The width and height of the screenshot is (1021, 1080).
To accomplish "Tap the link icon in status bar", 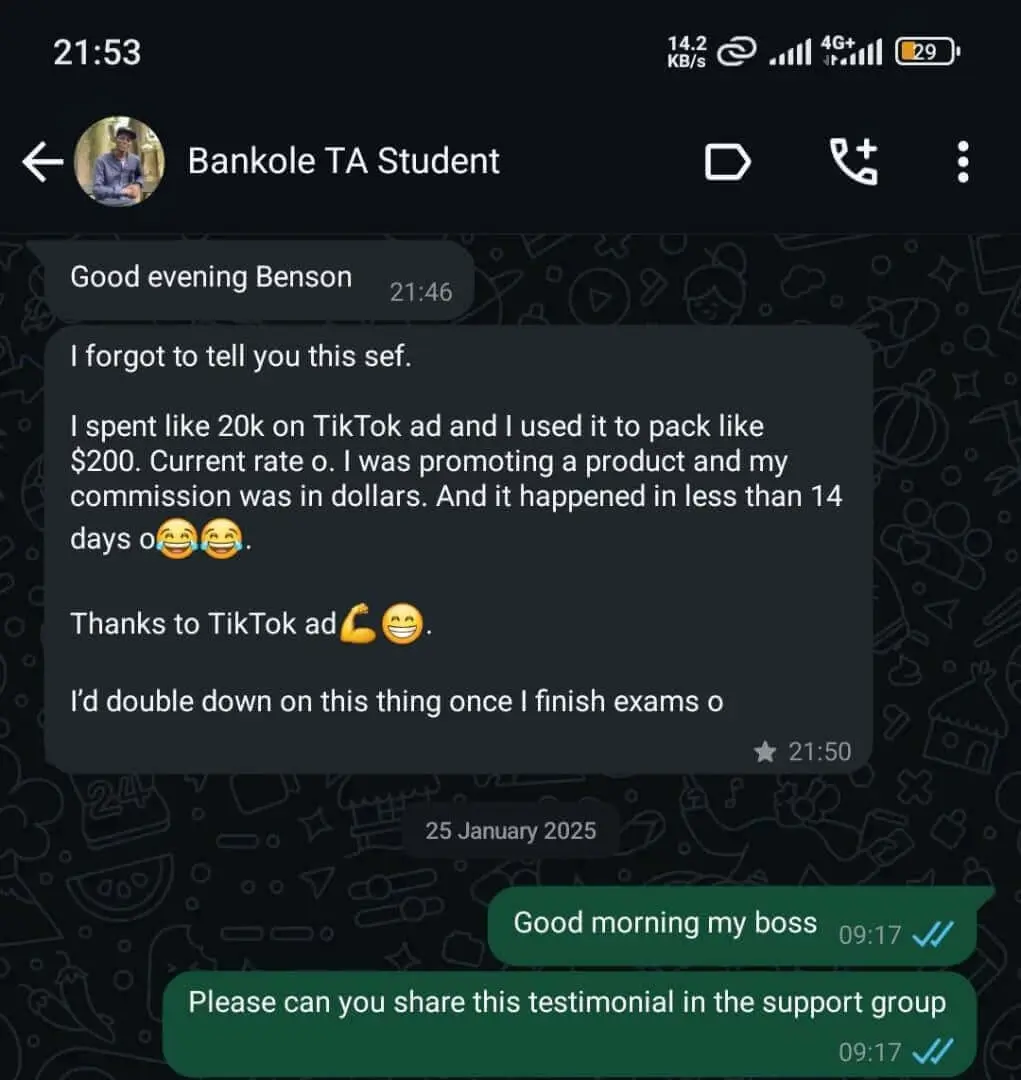I will 736,52.
